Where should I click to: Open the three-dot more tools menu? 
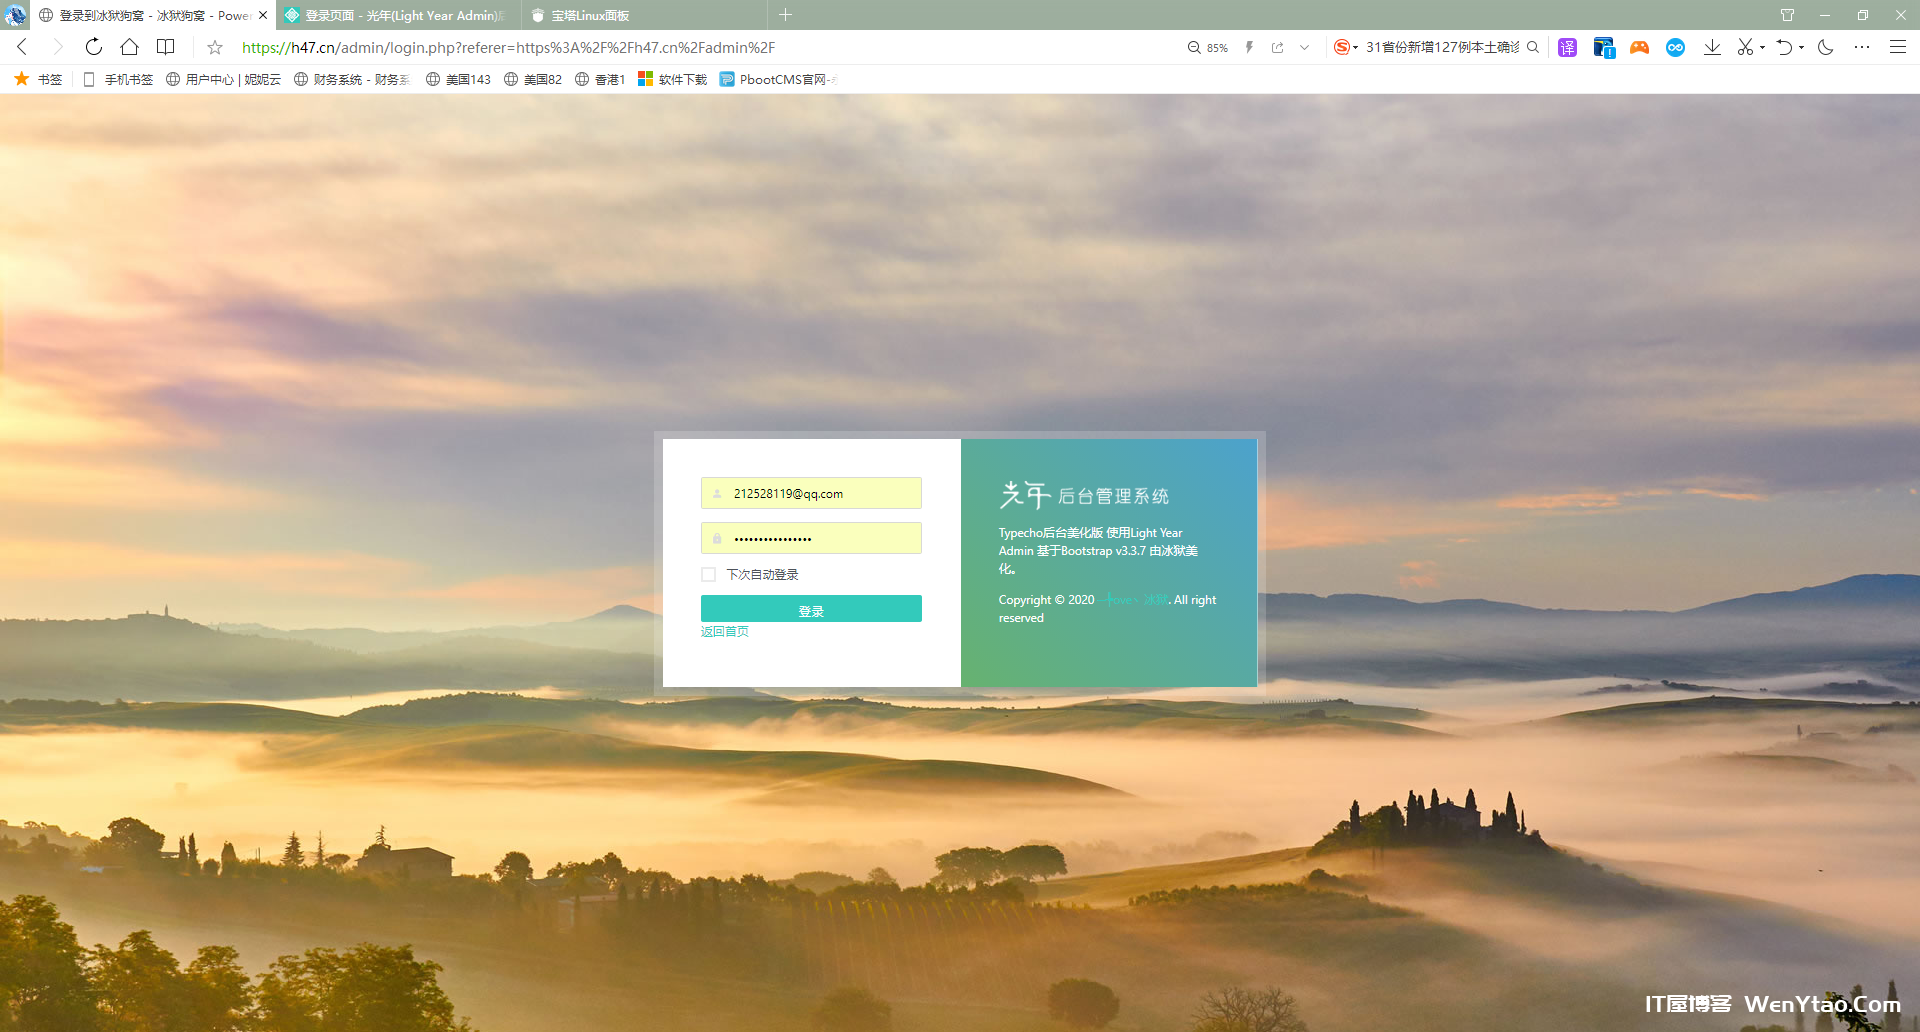1861,47
